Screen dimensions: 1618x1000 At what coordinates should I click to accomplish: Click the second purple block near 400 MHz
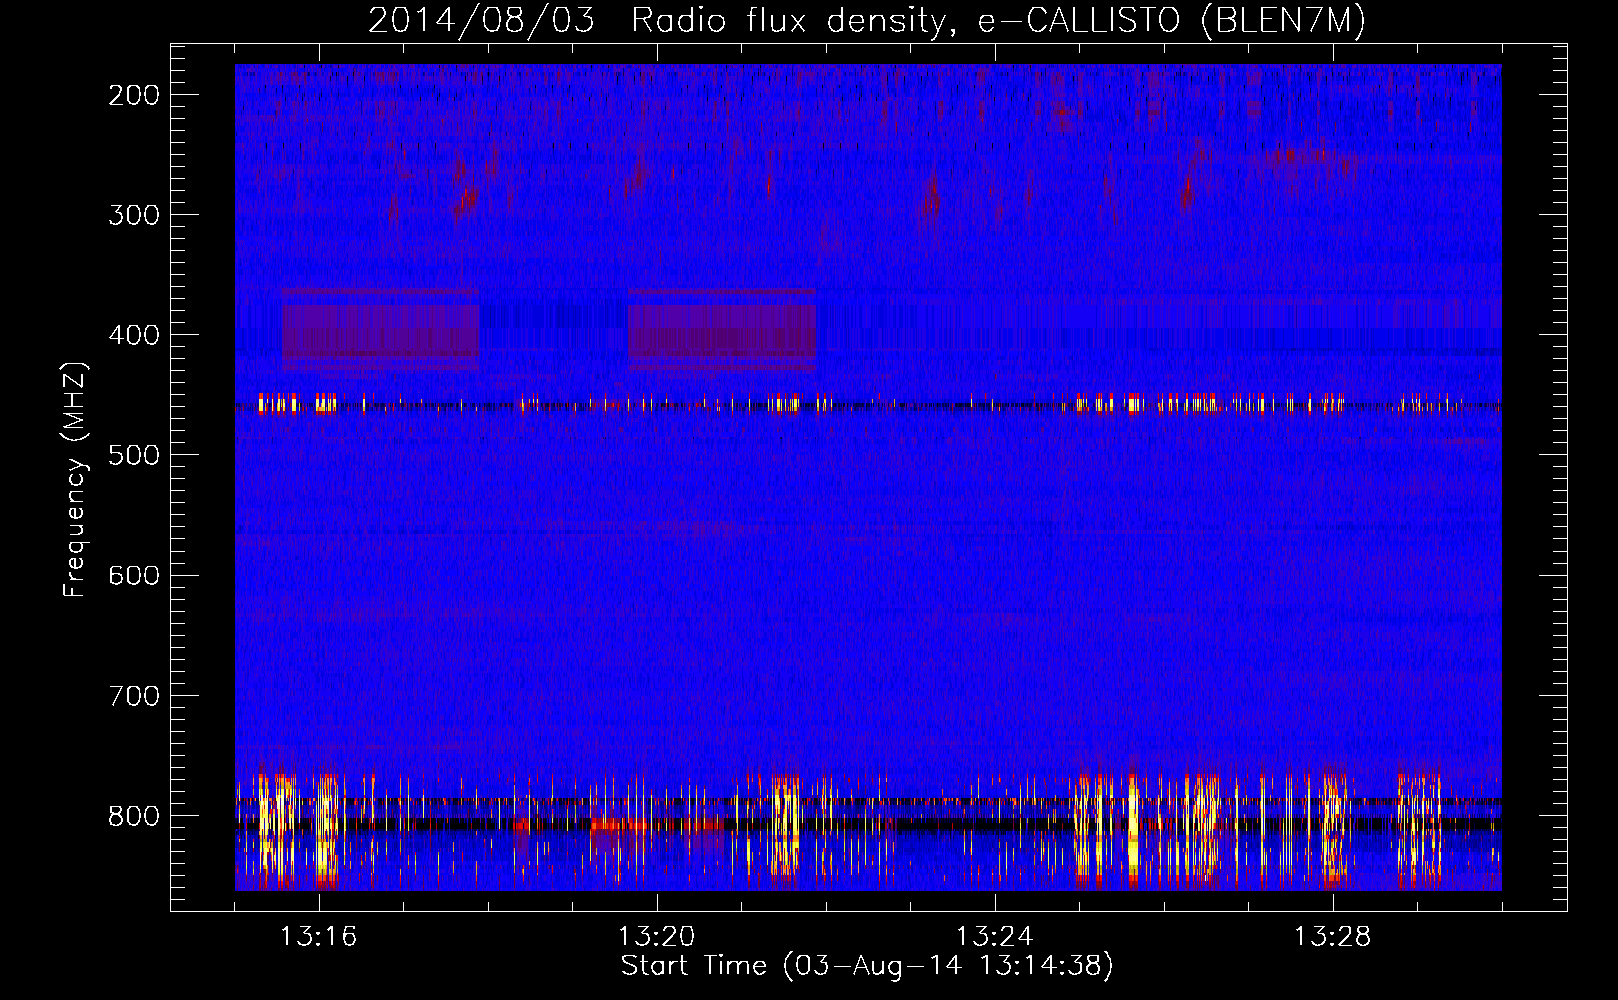pyautogui.click(x=722, y=329)
